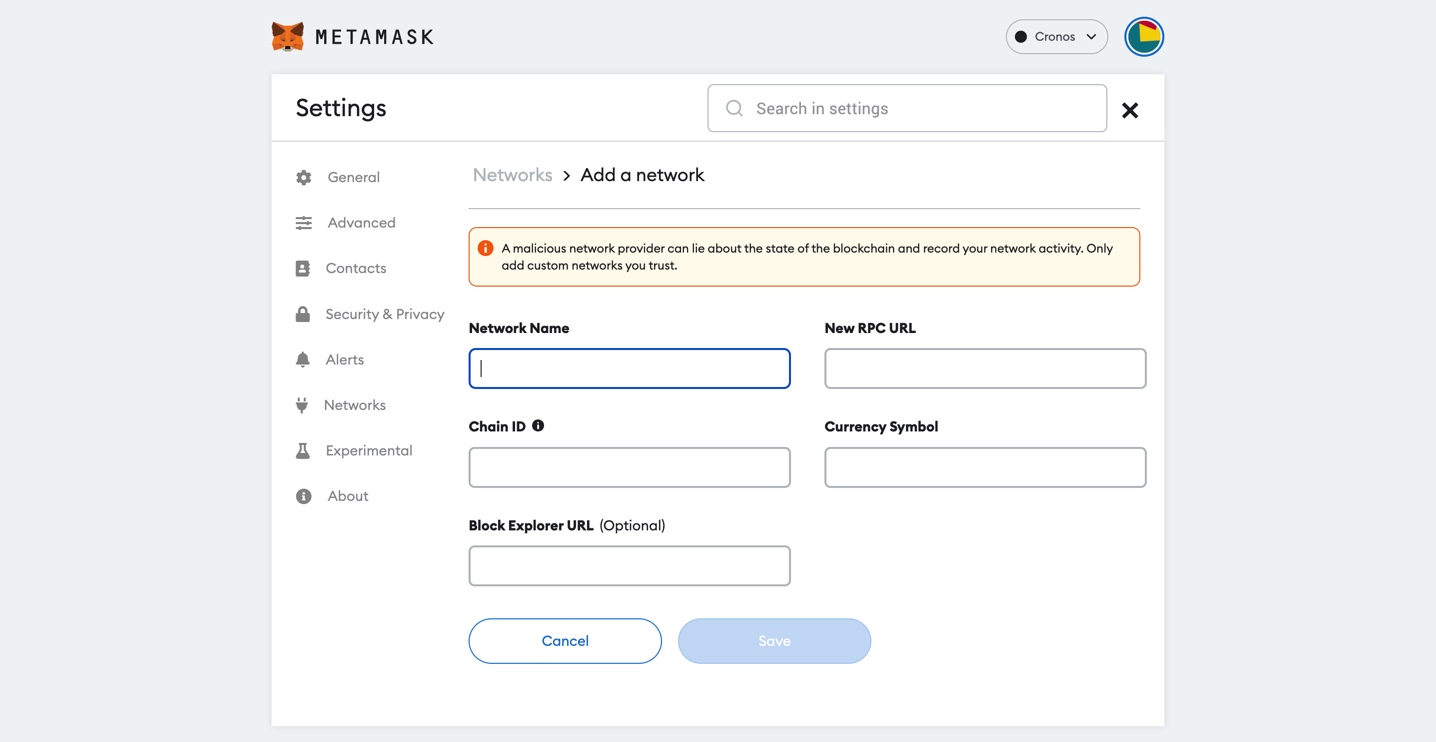Open Security & Privacy section
This screenshot has width=1436, height=742.
(x=385, y=314)
